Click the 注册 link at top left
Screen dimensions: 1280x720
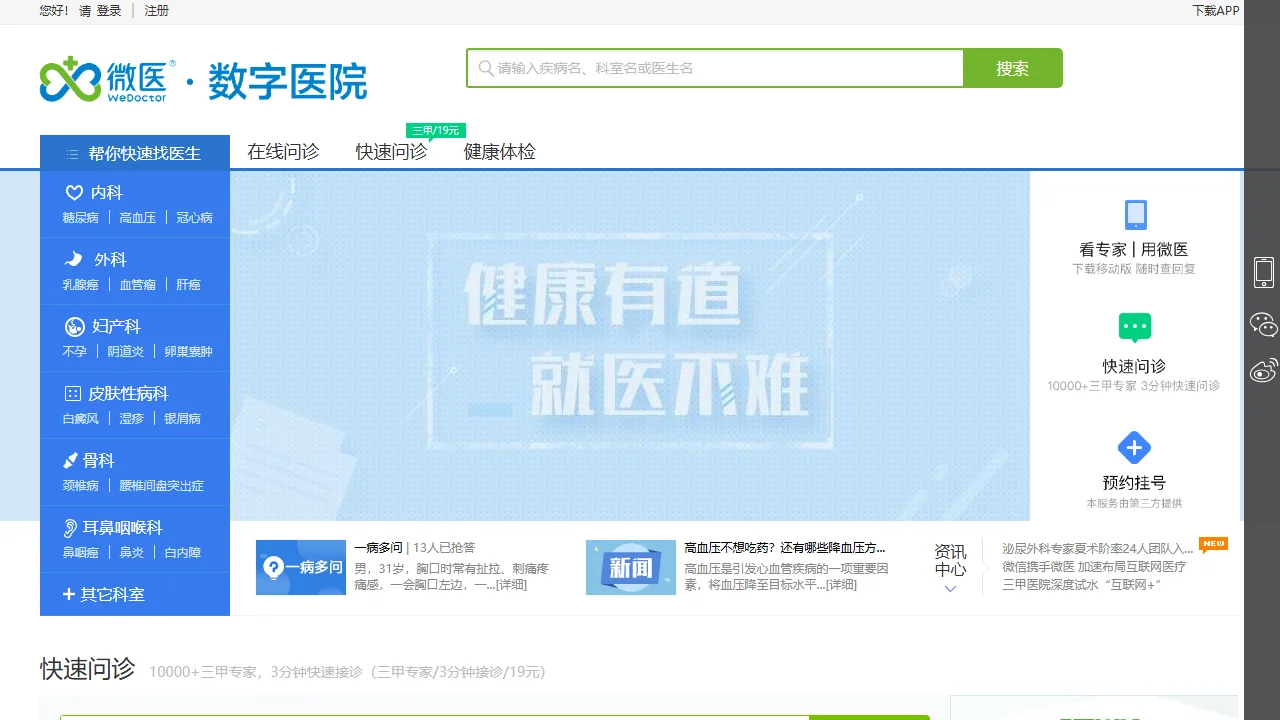[157, 11]
